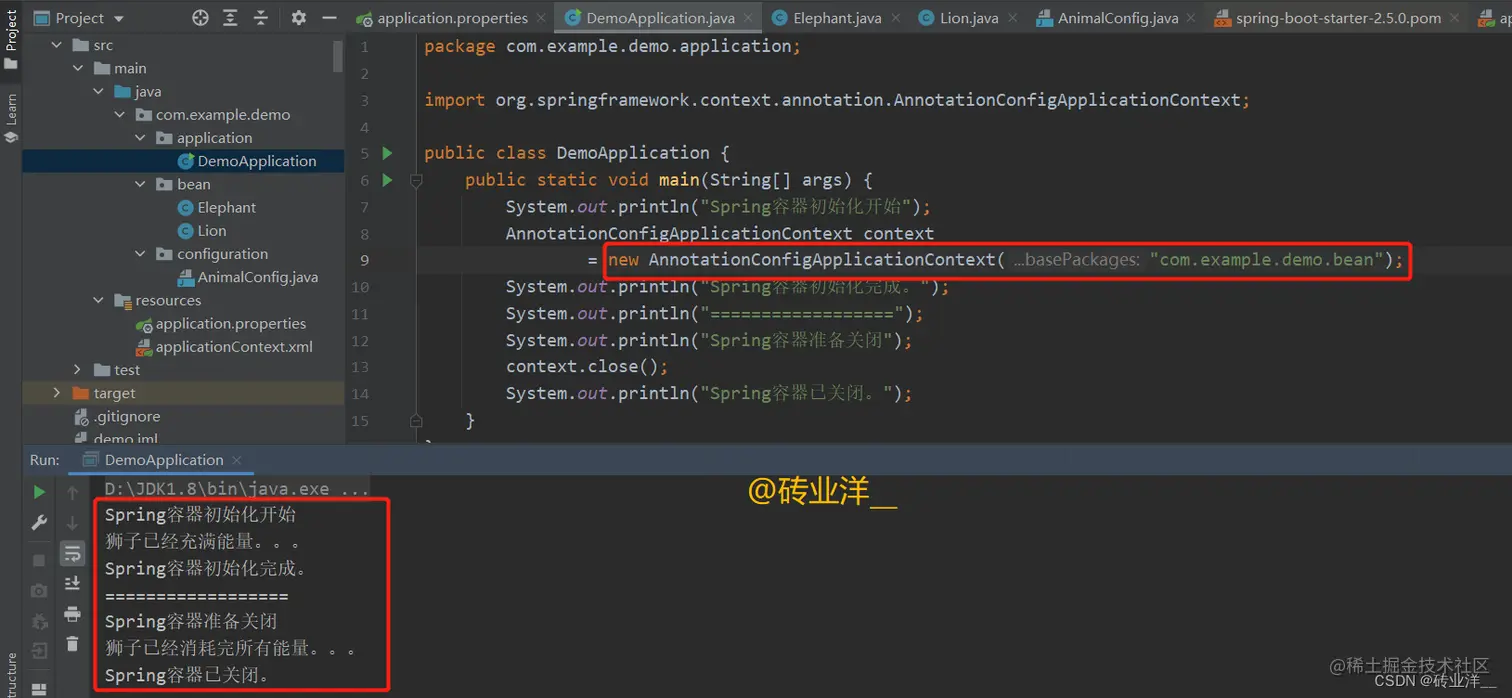Image resolution: width=1512 pixels, height=698 pixels.
Task: Click the up stack trace arrow
Action: click(x=72, y=492)
